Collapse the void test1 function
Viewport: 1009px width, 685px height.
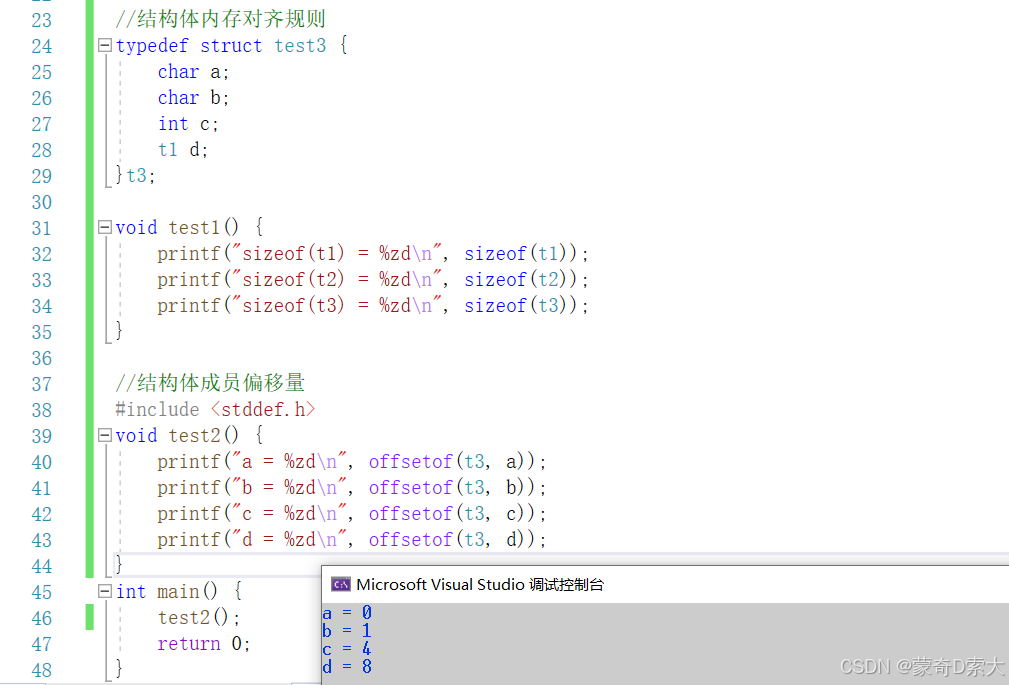point(105,227)
